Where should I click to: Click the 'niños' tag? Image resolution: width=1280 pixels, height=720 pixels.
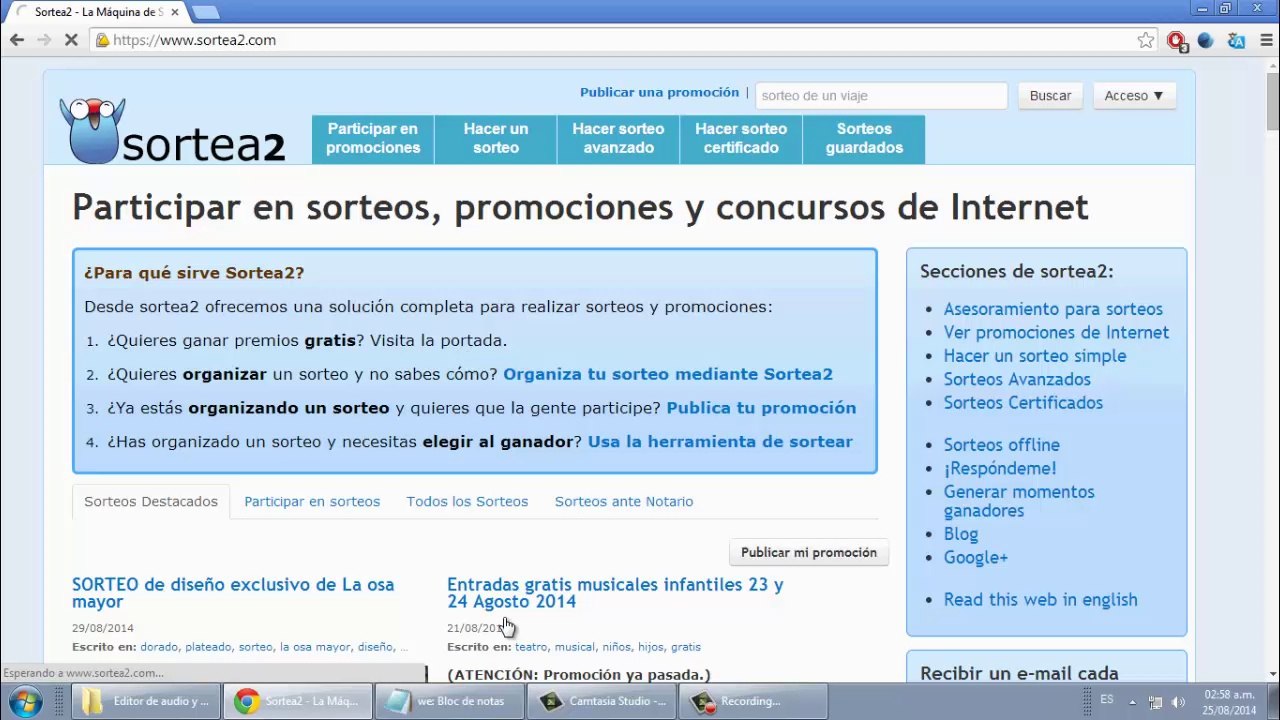[616, 647]
